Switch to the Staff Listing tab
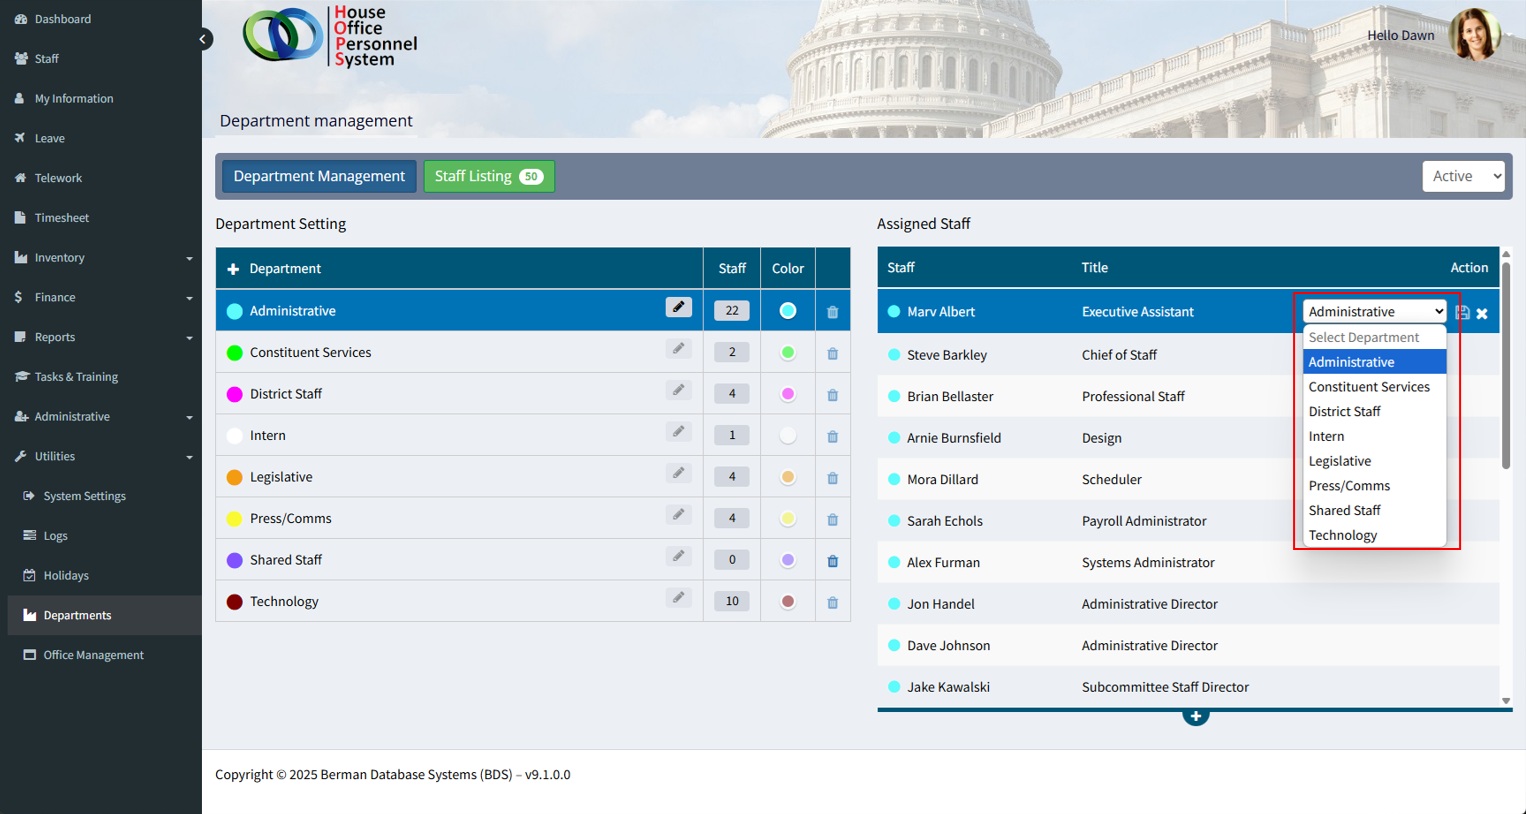1526x814 pixels. (488, 176)
